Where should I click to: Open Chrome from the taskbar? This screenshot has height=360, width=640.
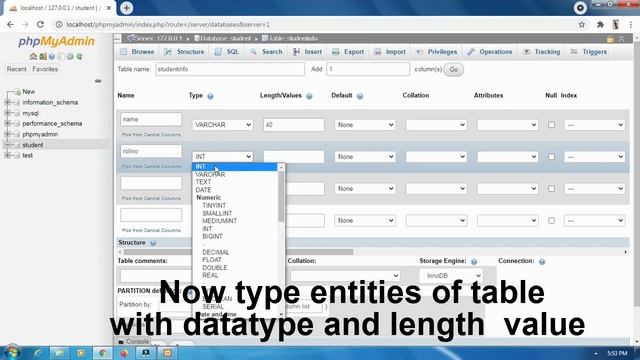[x=102, y=353]
